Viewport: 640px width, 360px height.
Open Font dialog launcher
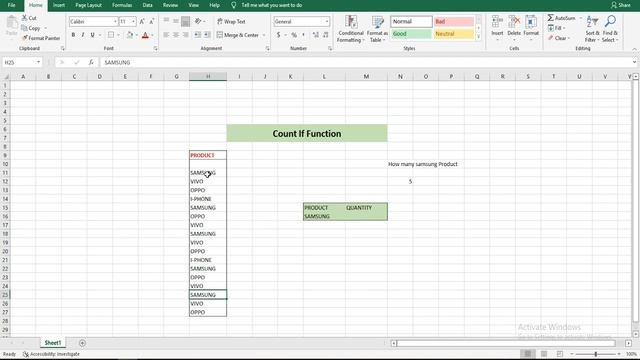(156, 49)
